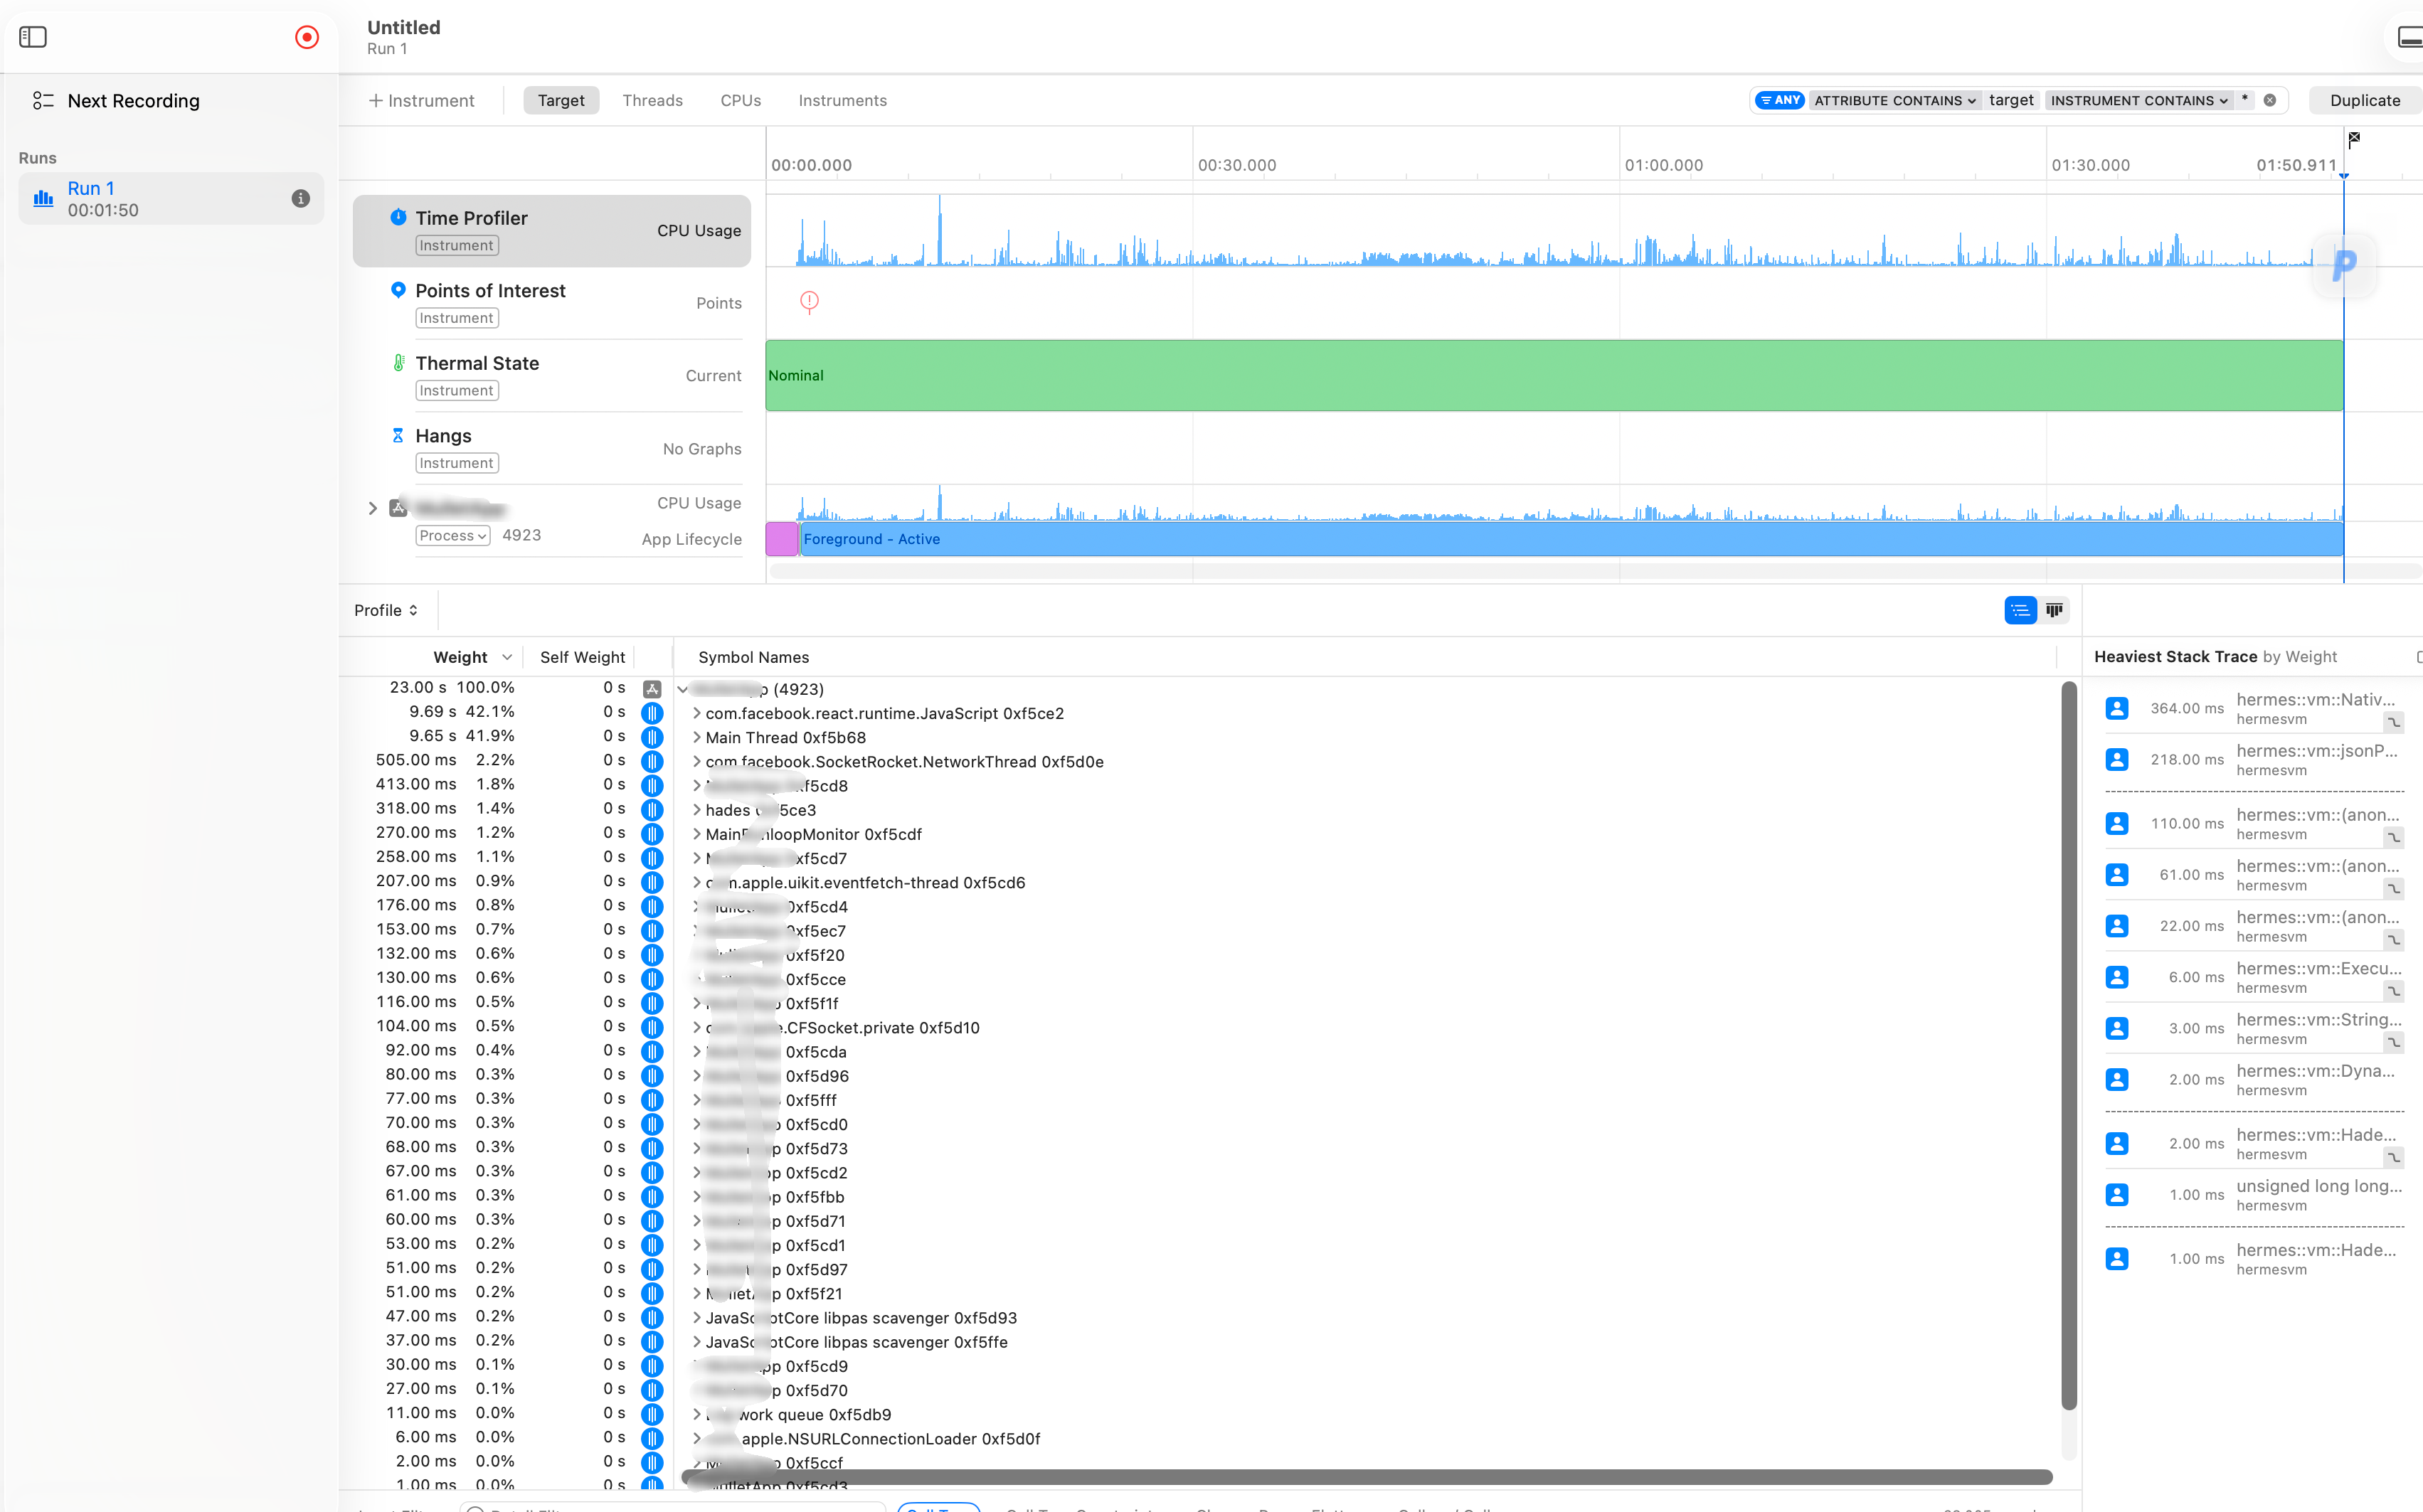Switch to the Instruments tab
2423x1512 pixels.
[x=842, y=100]
